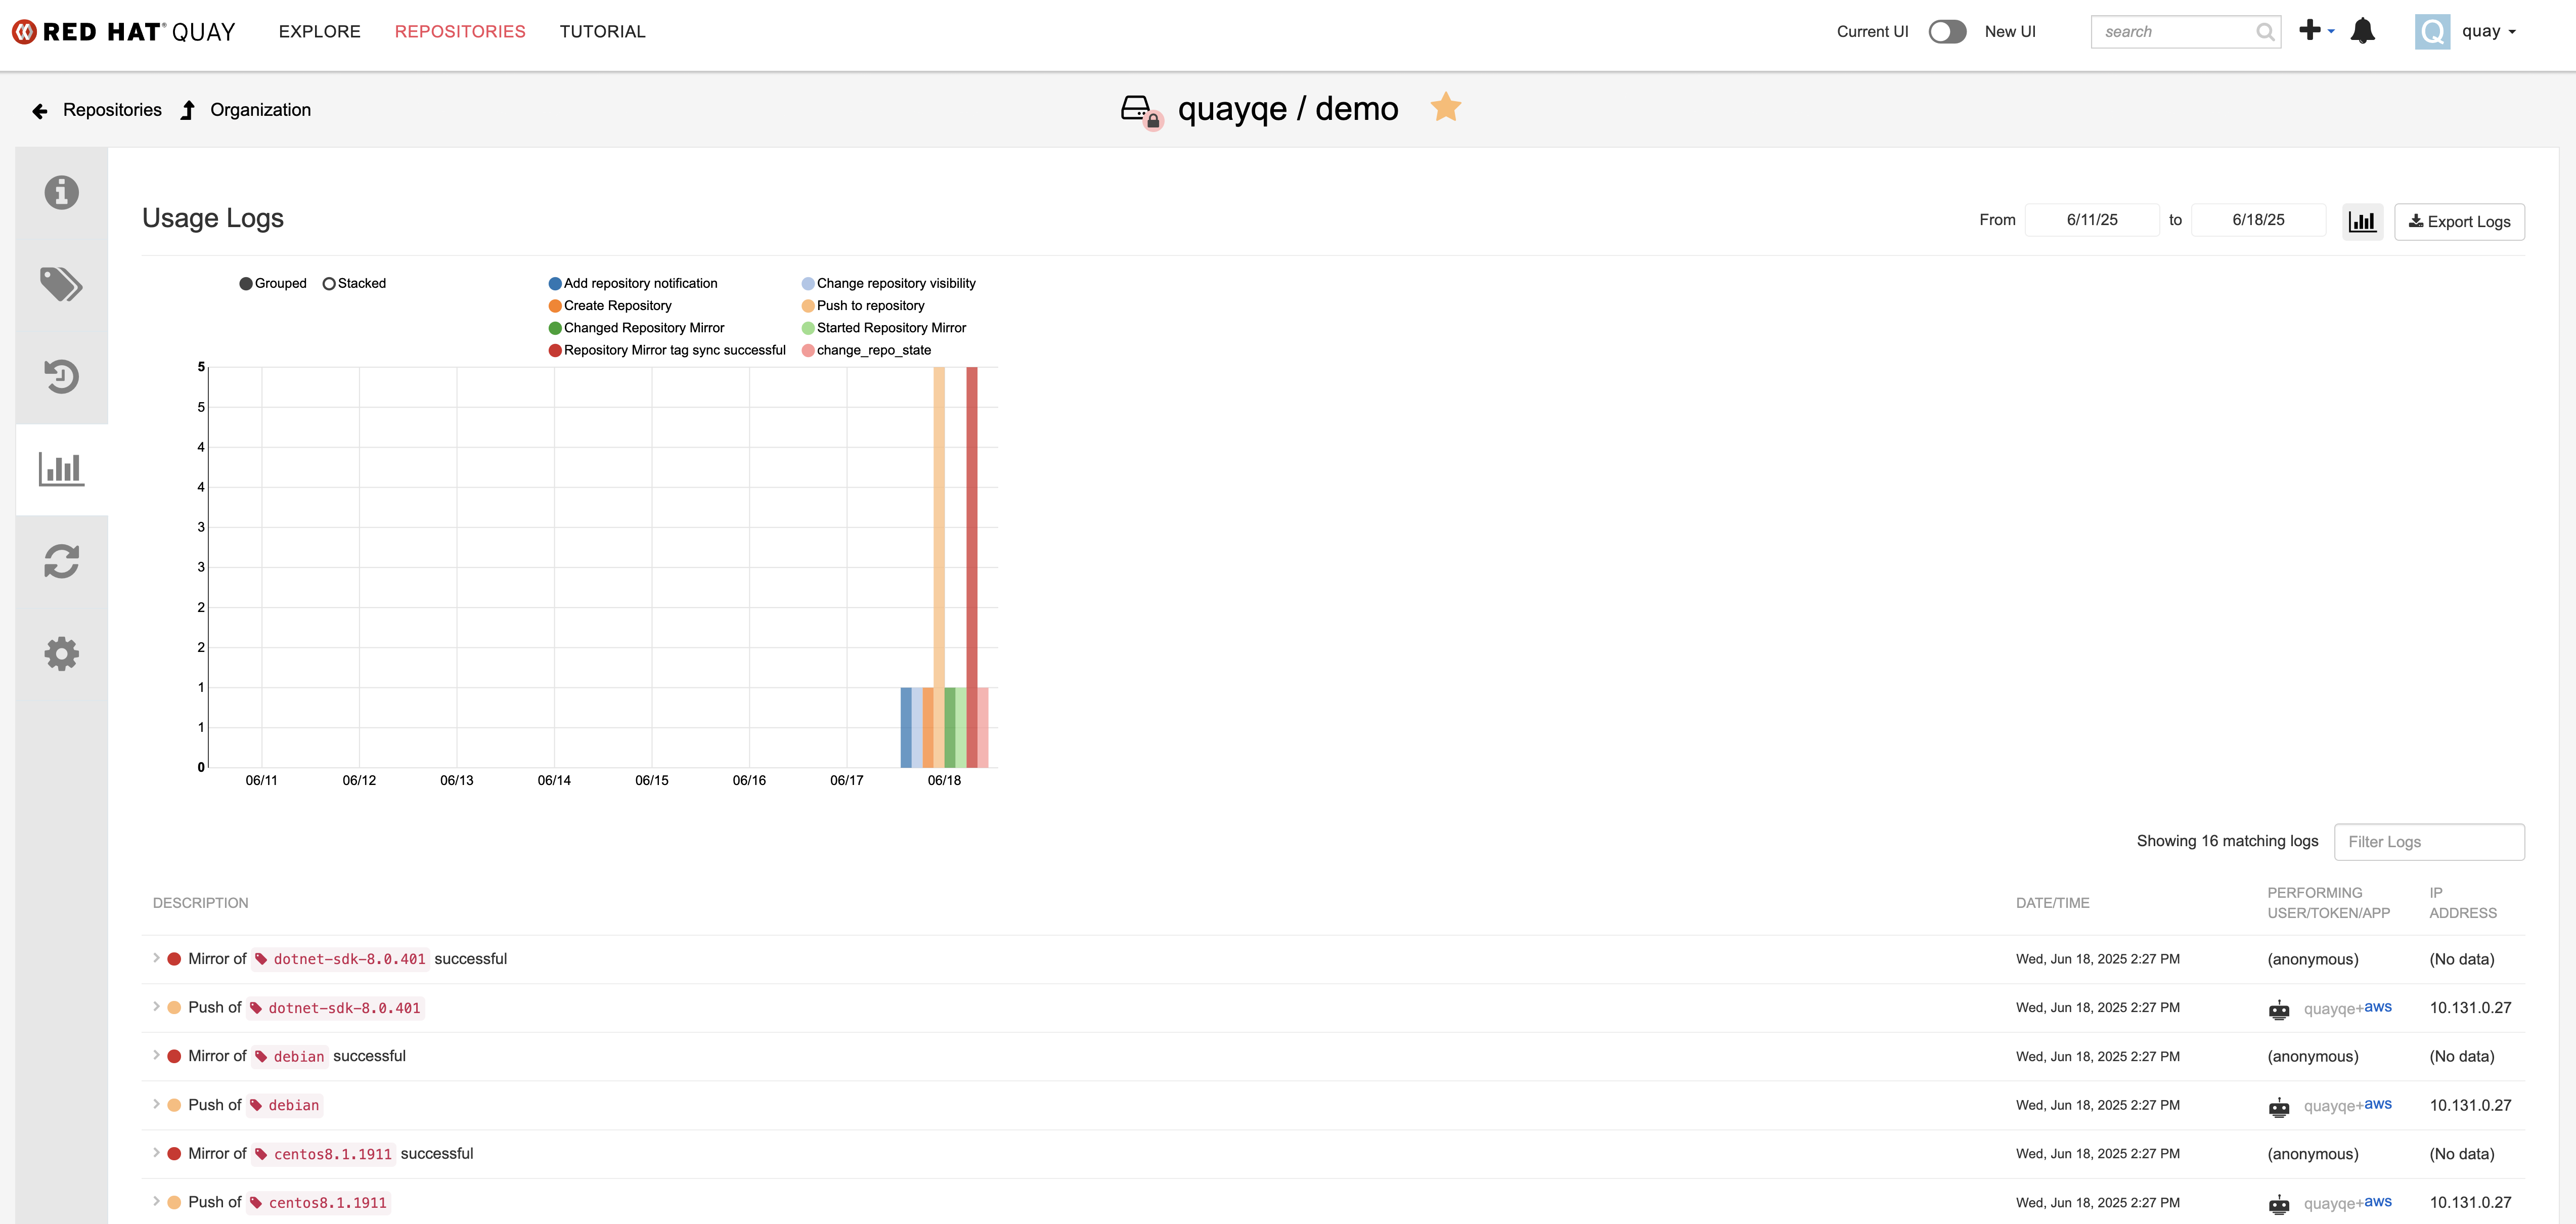Click the Export Logs button
The image size is (2576, 1224).
[2459, 221]
